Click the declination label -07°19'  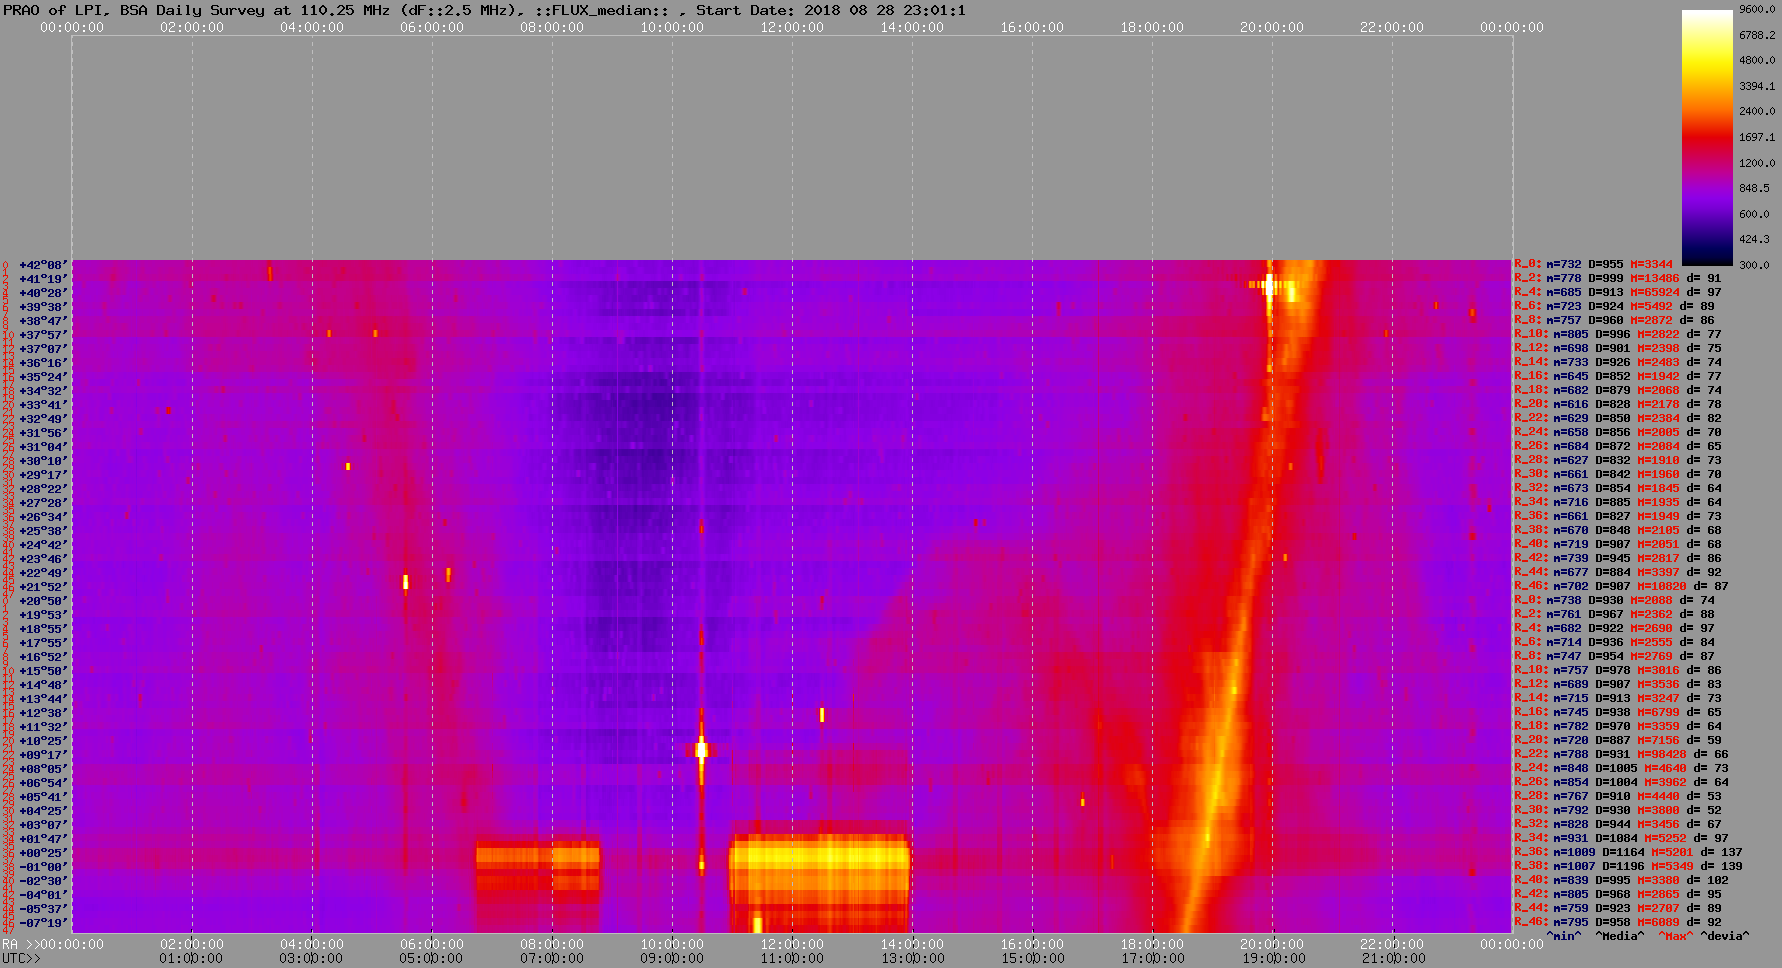click(x=43, y=923)
